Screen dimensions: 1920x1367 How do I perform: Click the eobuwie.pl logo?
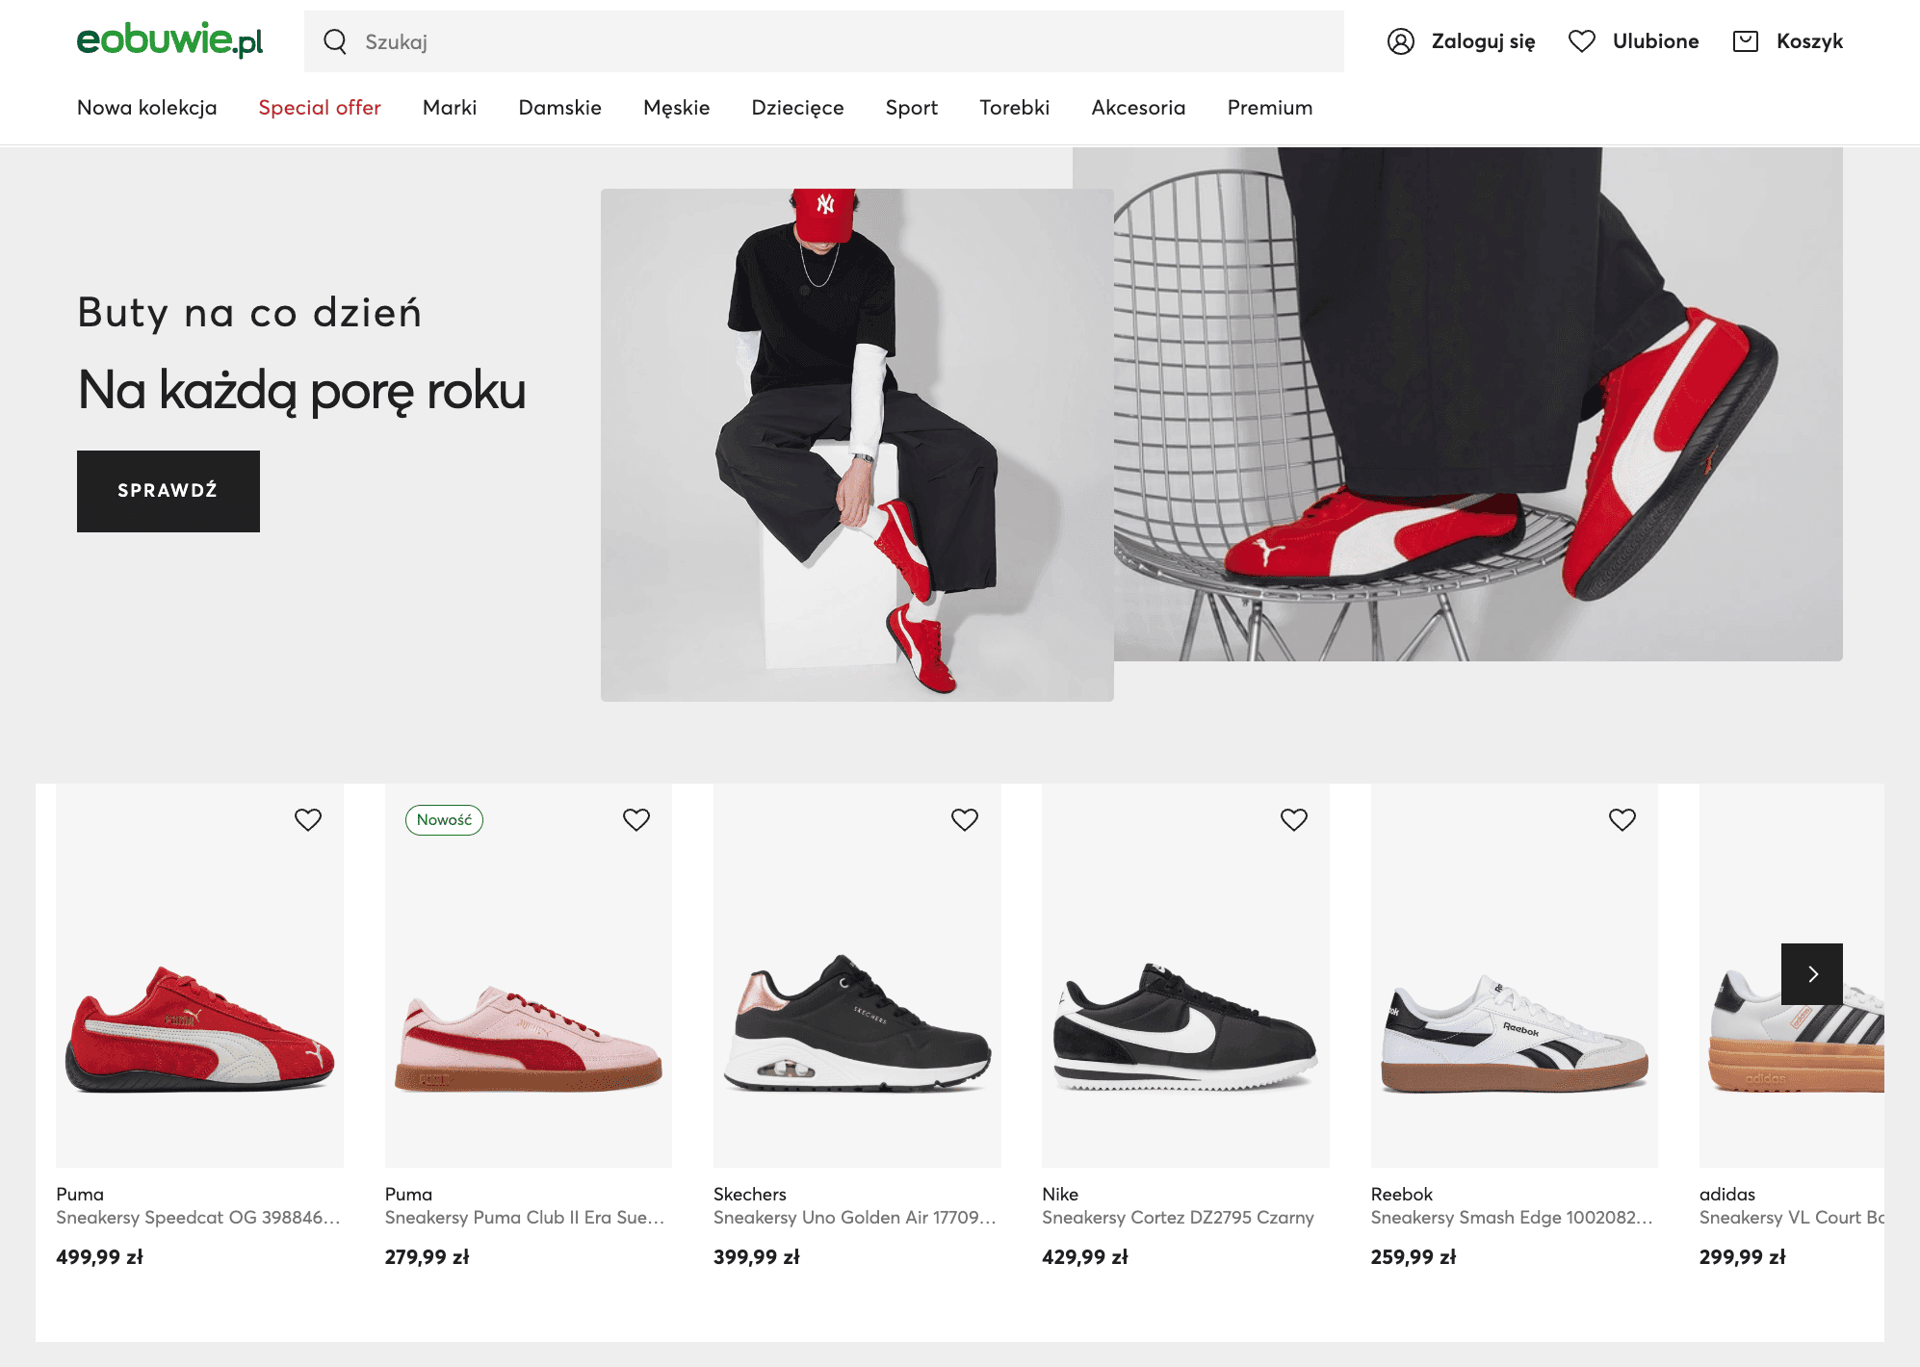pos(169,40)
